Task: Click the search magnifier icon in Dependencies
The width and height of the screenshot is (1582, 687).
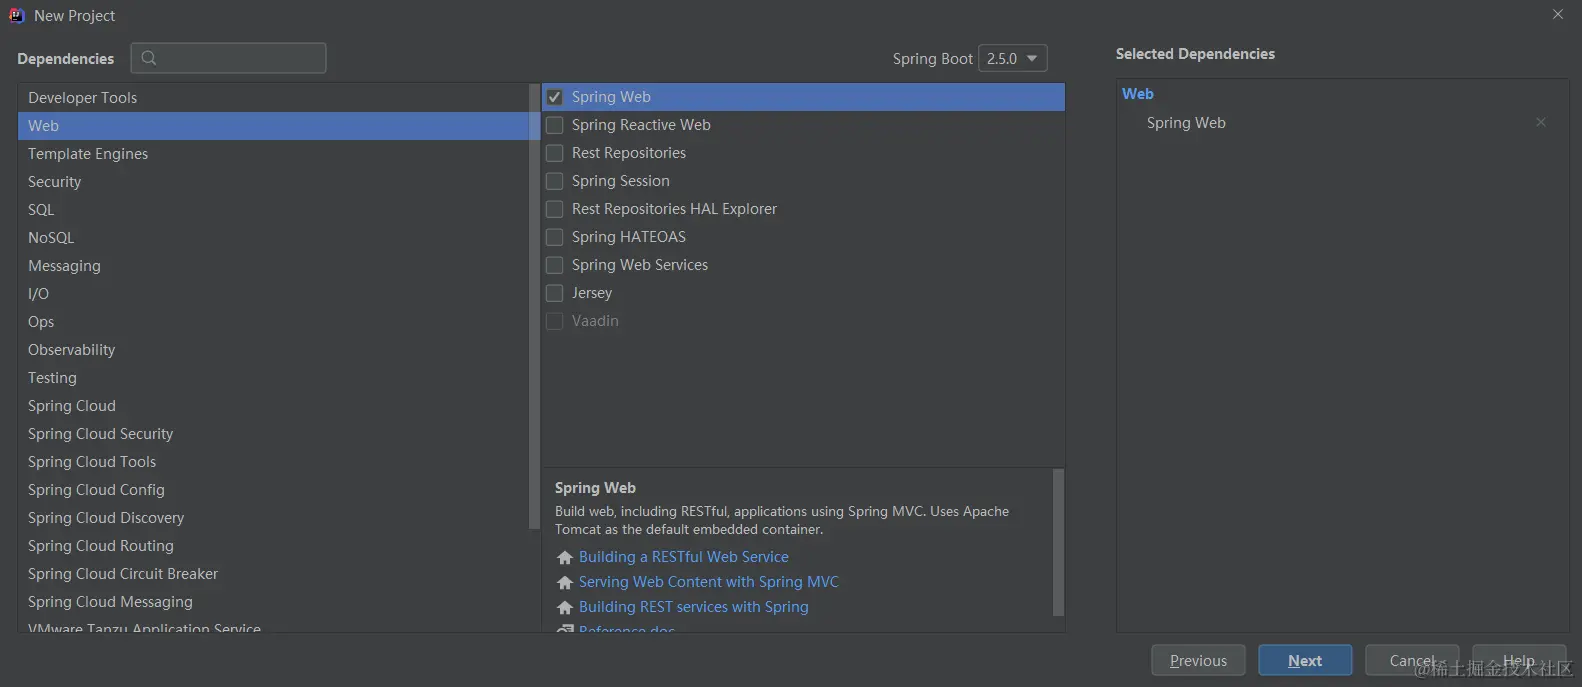Action: (x=149, y=58)
